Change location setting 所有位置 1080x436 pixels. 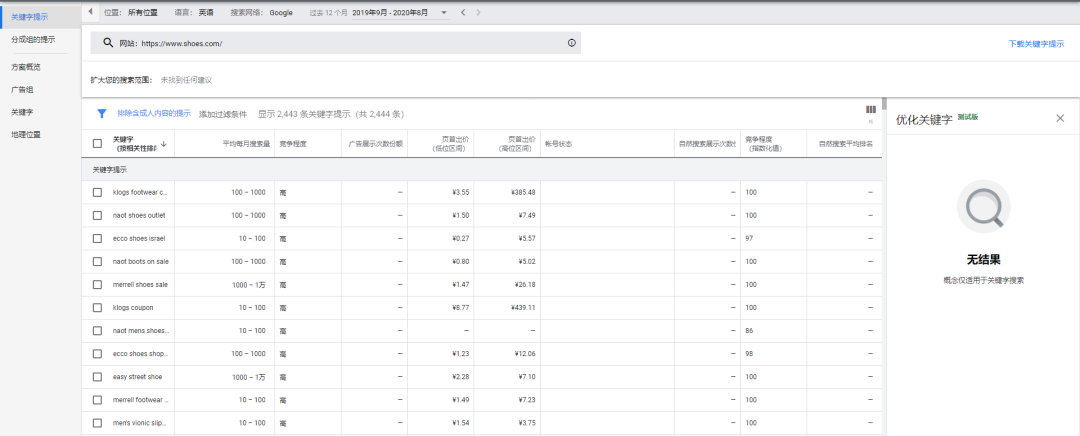pyautogui.click(x=143, y=12)
